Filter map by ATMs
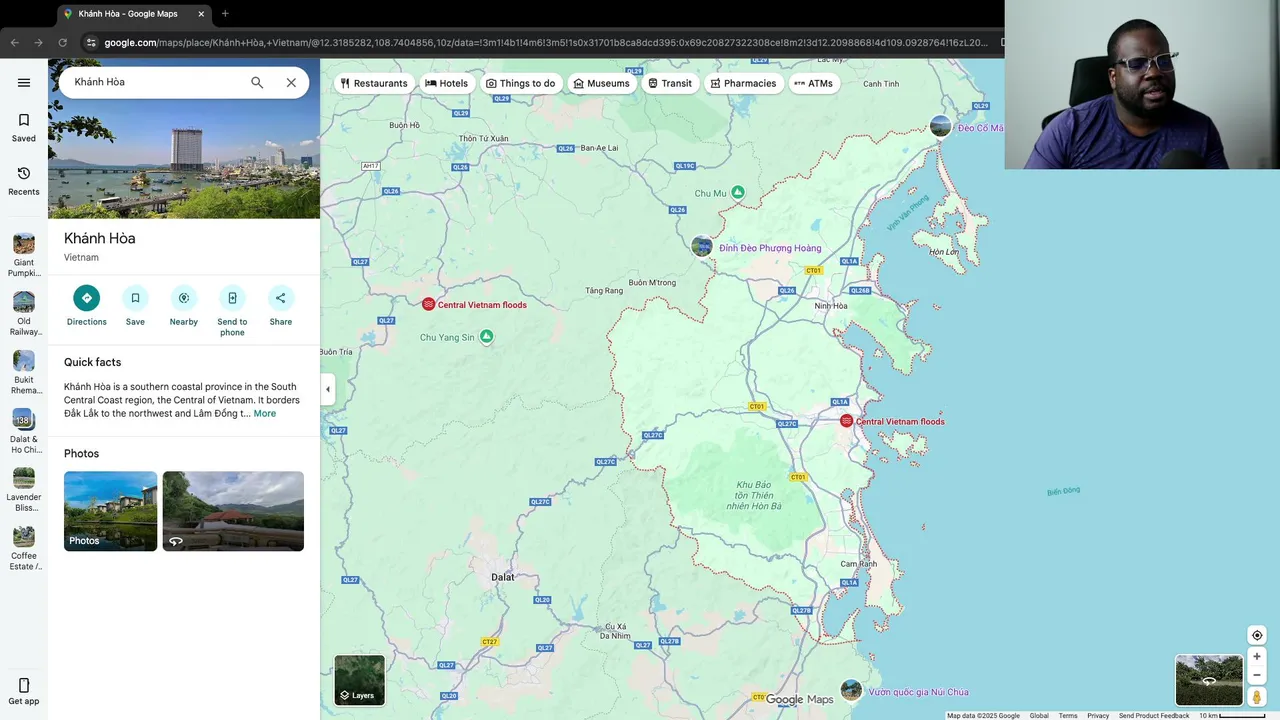 (813, 83)
